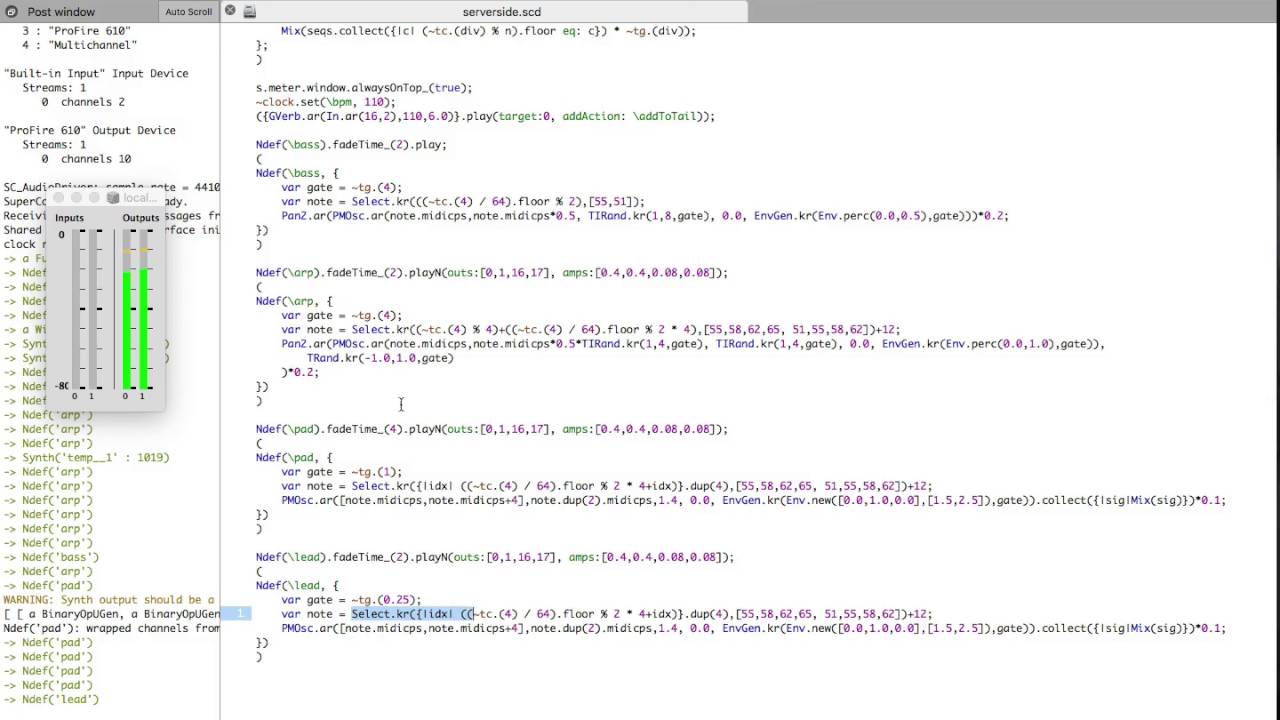Image resolution: width=1280 pixels, height=720 pixels.
Task: Click 'Ndef(\bass).fadeTime_(2).play;' line
Action: click(351, 145)
